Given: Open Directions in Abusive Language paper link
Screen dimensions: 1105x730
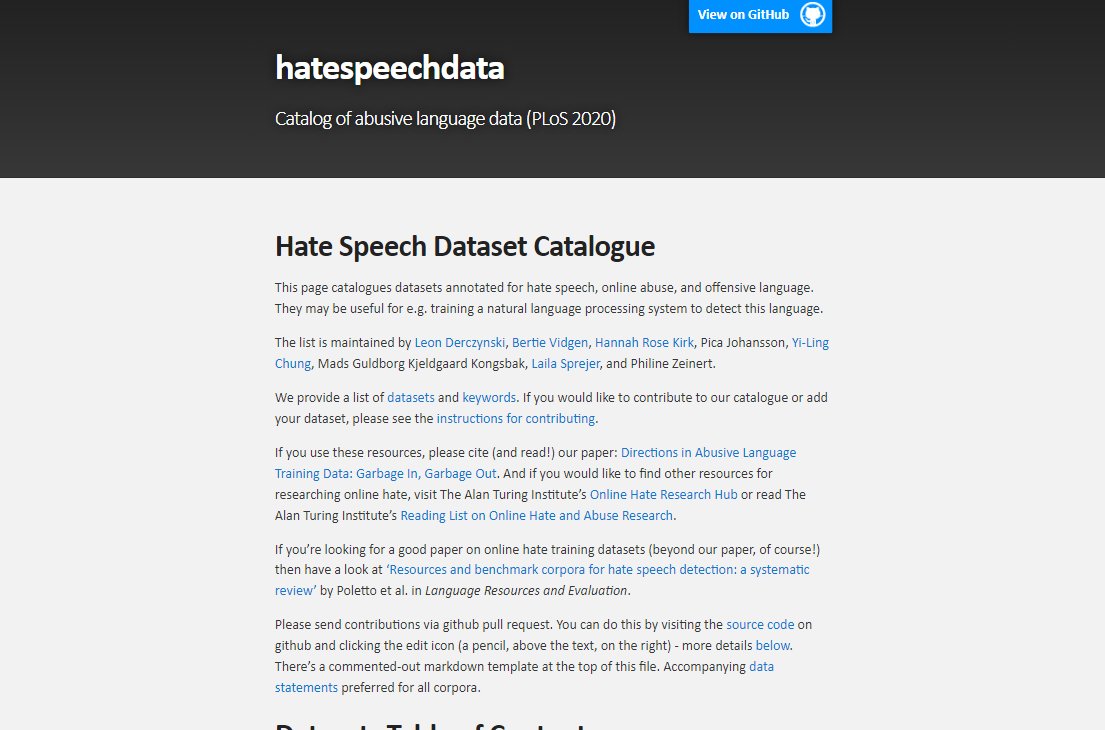Looking at the screenshot, I should [x=708, y=452].
